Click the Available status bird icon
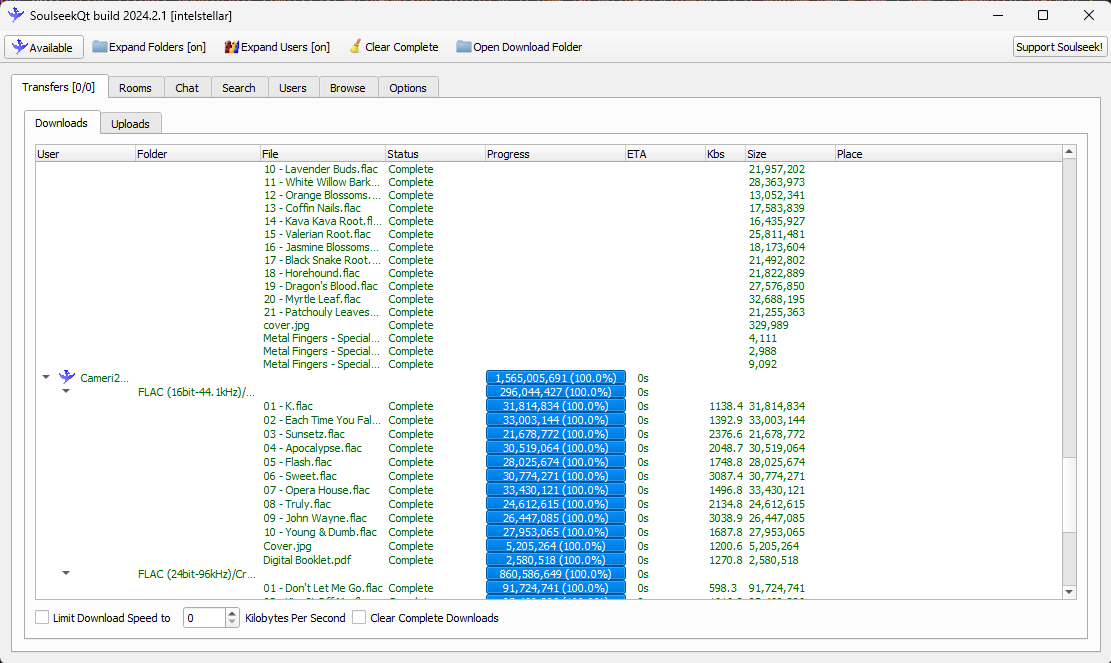 tap(19, 47)
